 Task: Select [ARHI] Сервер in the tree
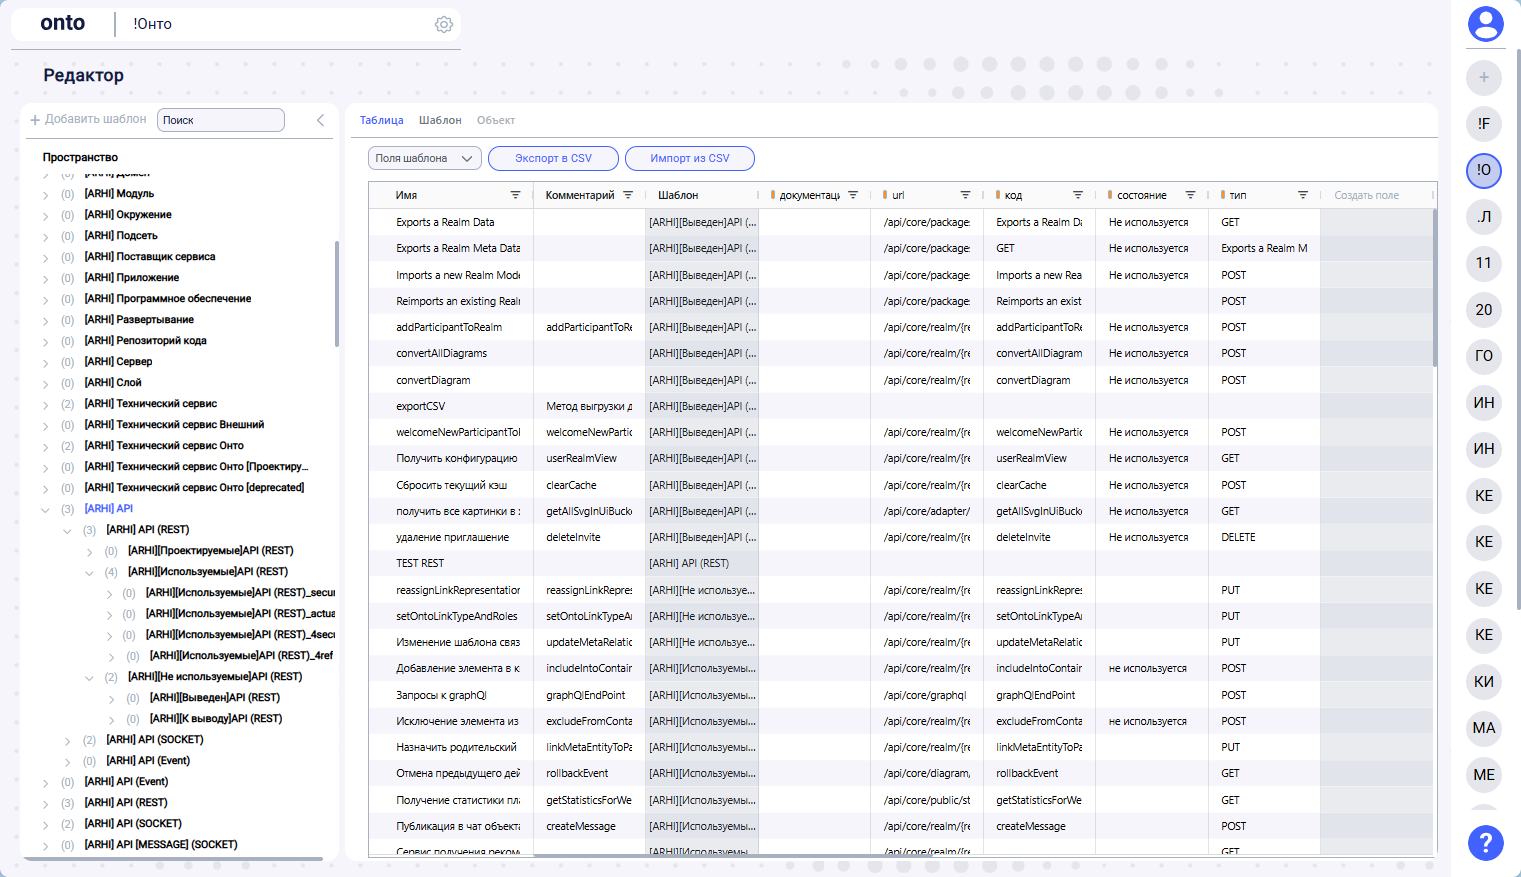118,362
